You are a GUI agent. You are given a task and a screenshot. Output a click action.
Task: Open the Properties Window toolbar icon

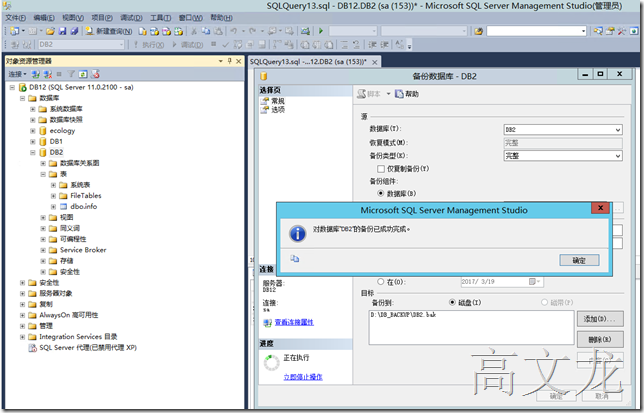611,31
